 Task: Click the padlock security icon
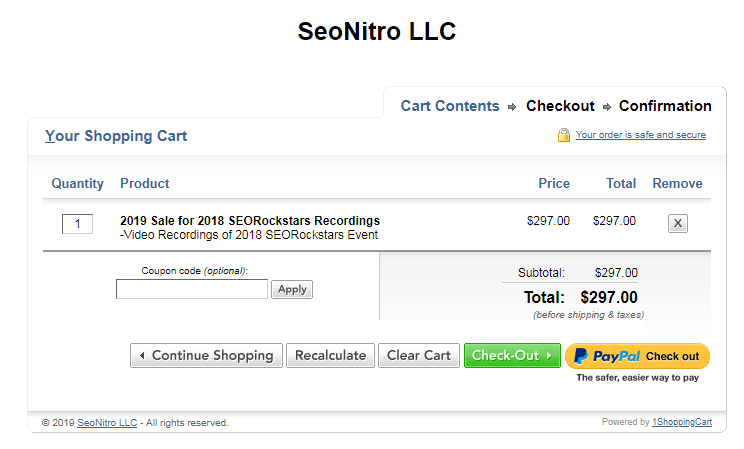[564, 135]
